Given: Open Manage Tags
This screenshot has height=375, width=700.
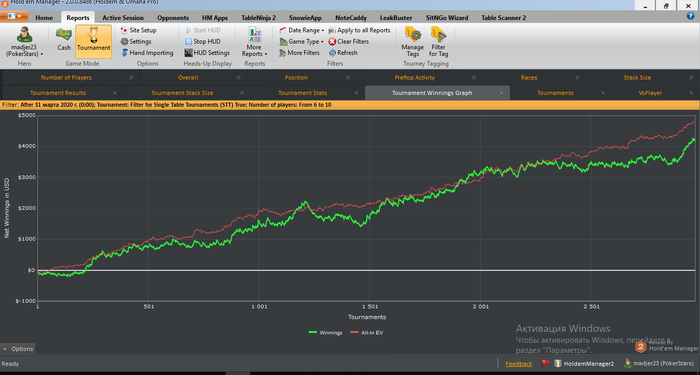Looking at the screenshot, I should click(412, 42).
